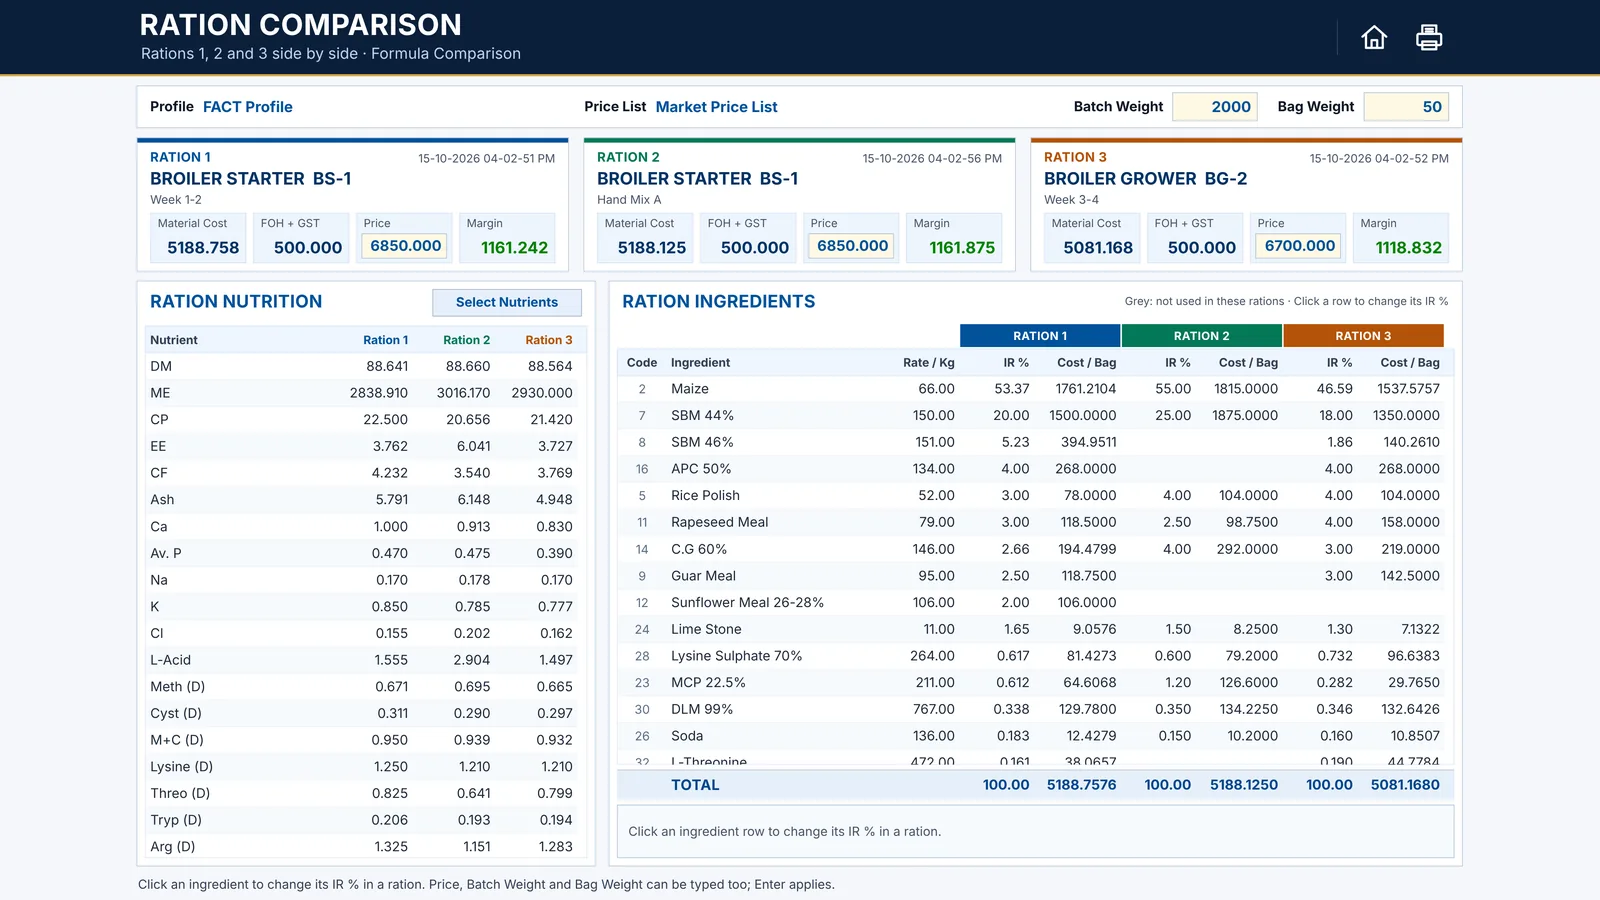Edit the Batch Weight field
Viewport: 1600px width, 900px height.
tap(1214, 107)
